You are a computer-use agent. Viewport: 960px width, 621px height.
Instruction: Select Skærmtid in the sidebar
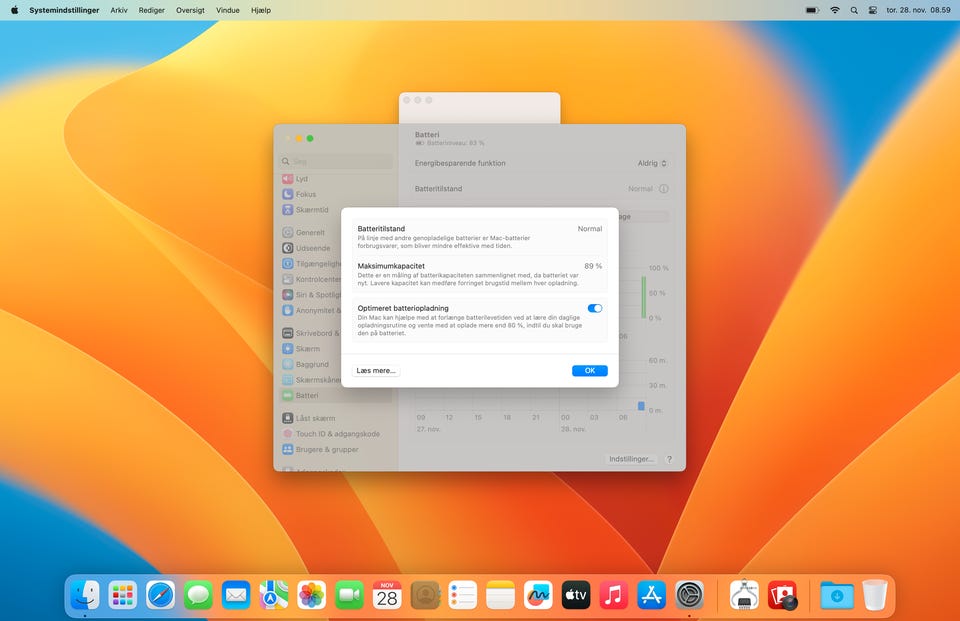pos(311,210)
